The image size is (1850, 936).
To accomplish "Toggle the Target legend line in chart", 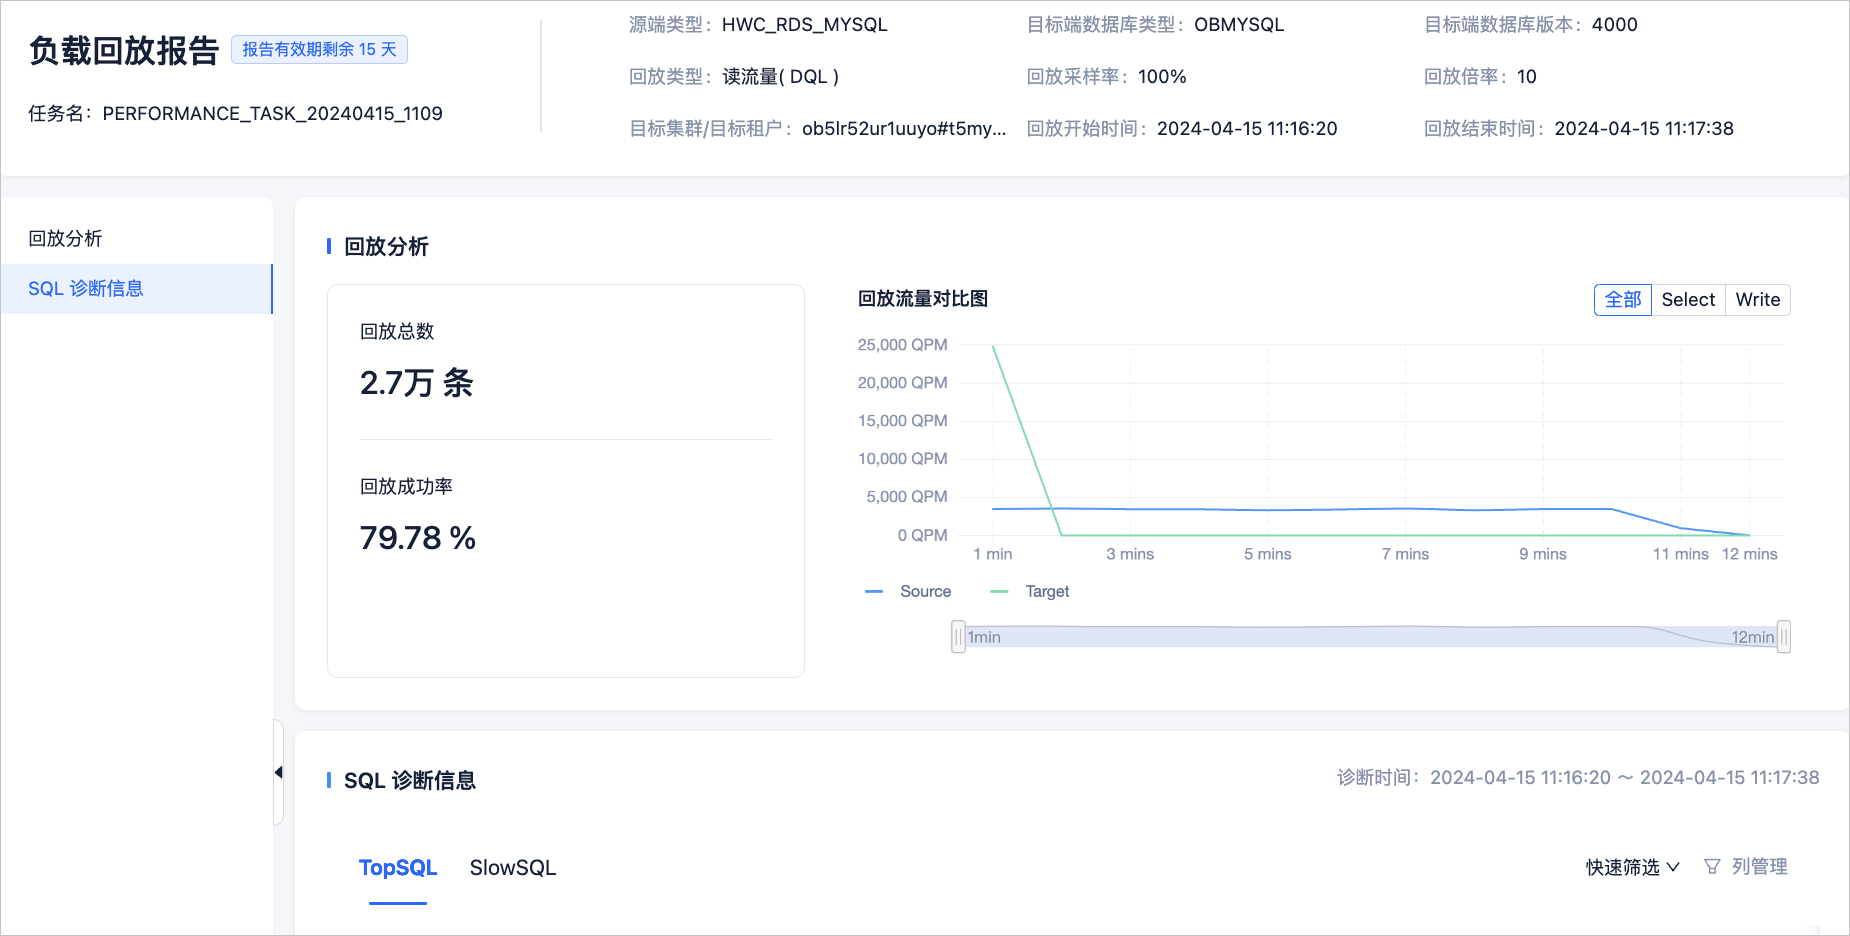I will click(x=1030, y=592).
